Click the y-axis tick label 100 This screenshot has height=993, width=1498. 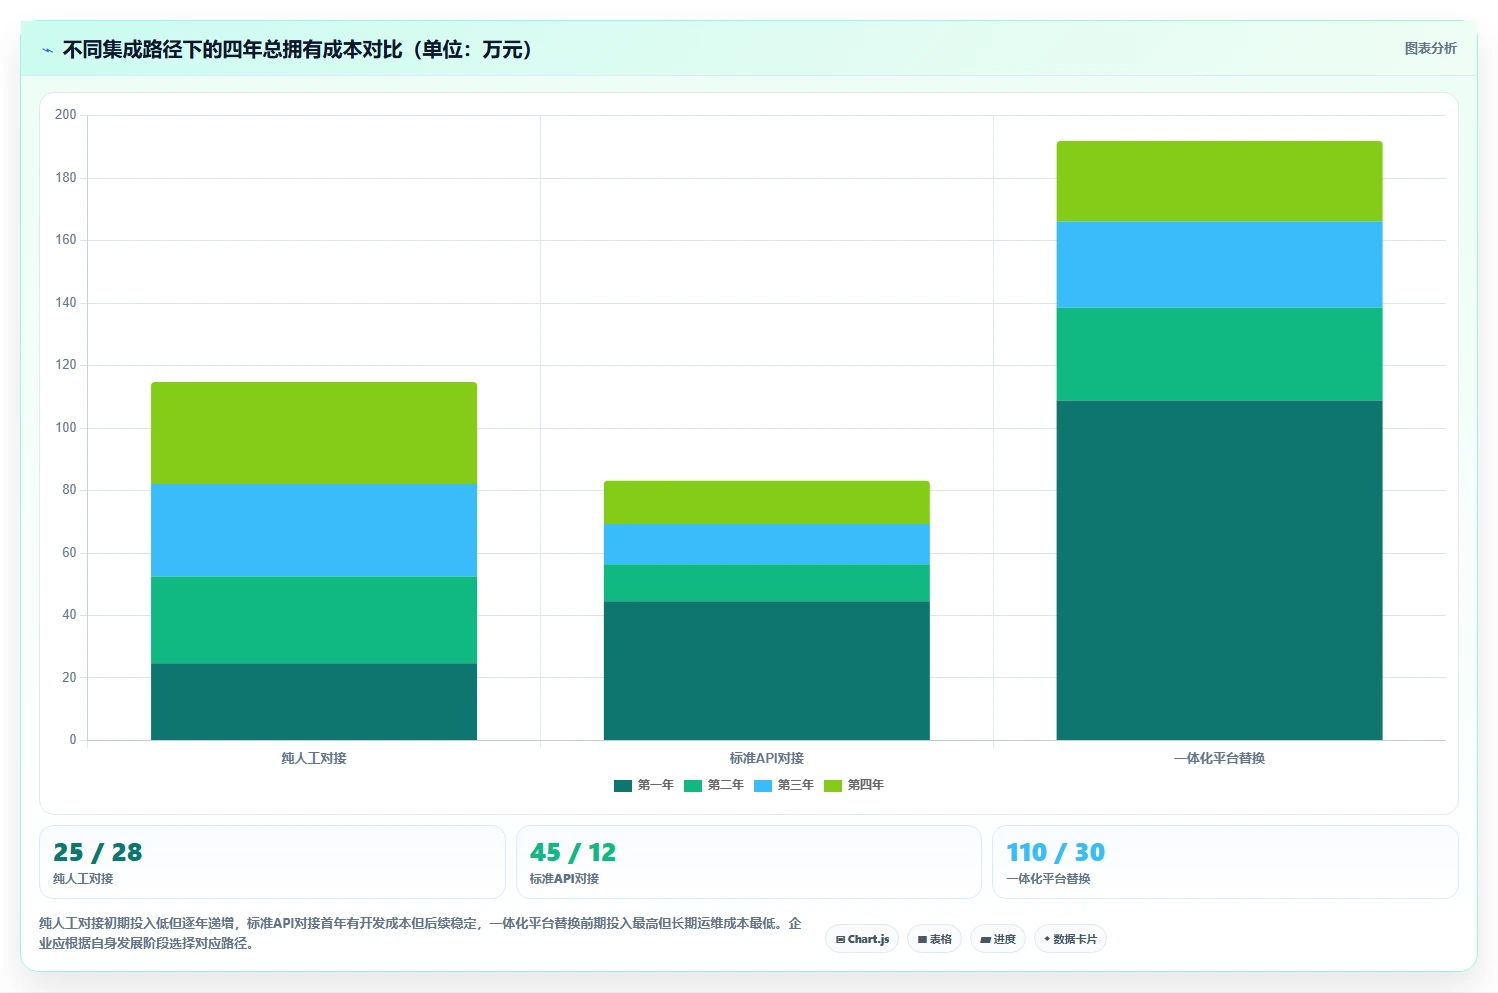click(x=66, y=428)
